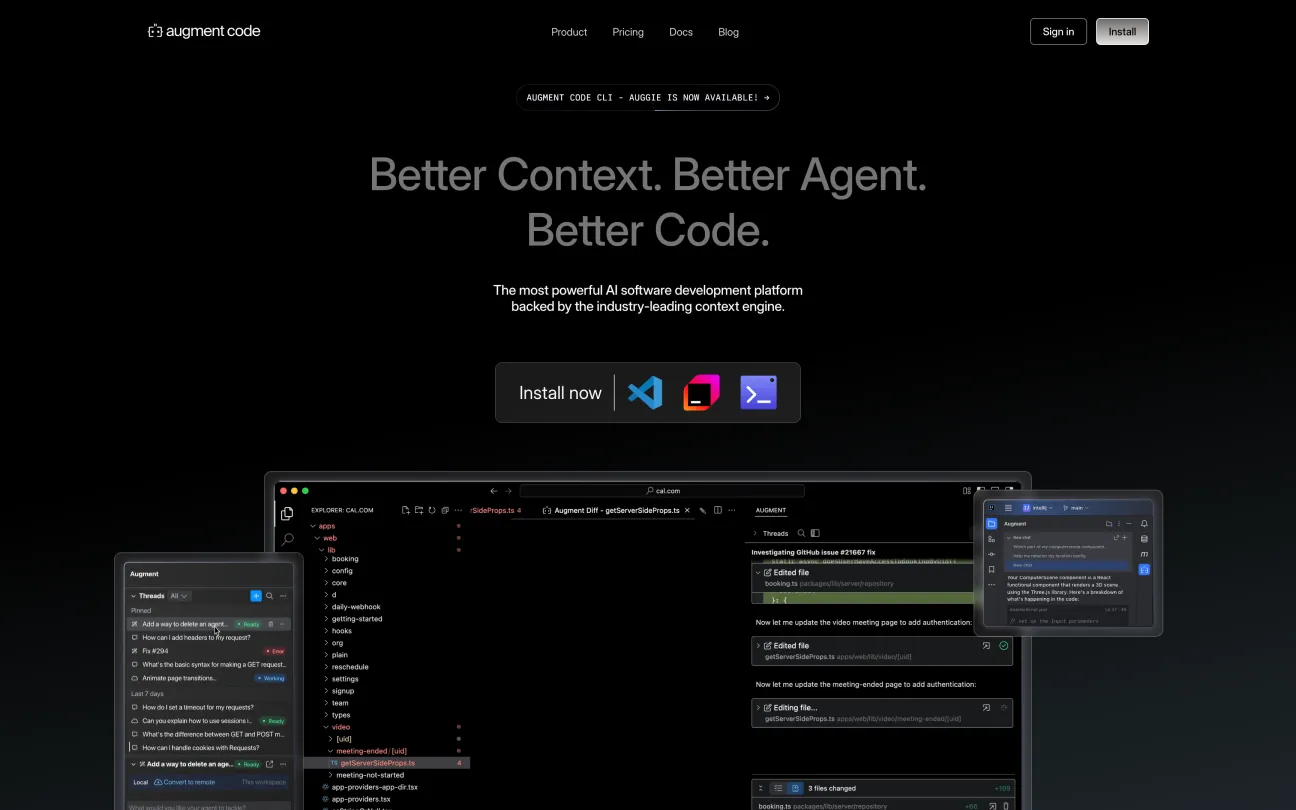This screenshot has height=810, width=1296.
Task: Click the hamburger menu in the IntelliJ window
Action: click(1008, 508)
